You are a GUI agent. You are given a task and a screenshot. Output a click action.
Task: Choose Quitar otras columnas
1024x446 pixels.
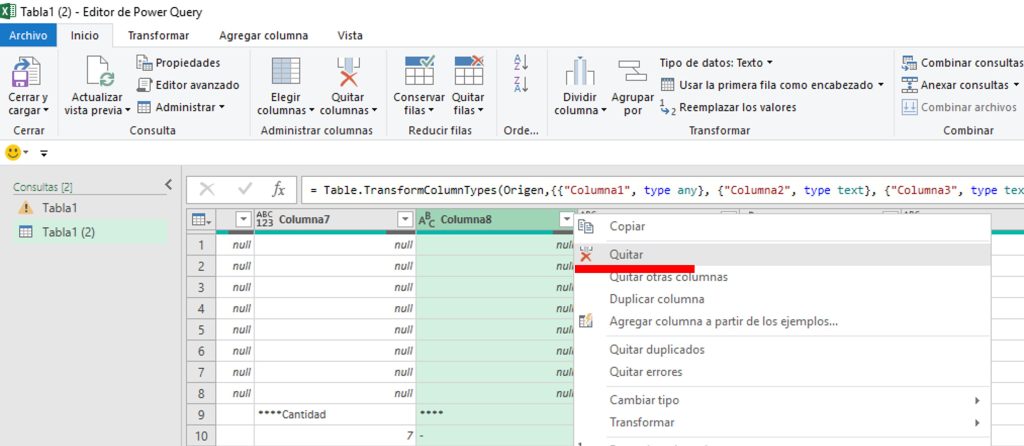pos(782,277)
